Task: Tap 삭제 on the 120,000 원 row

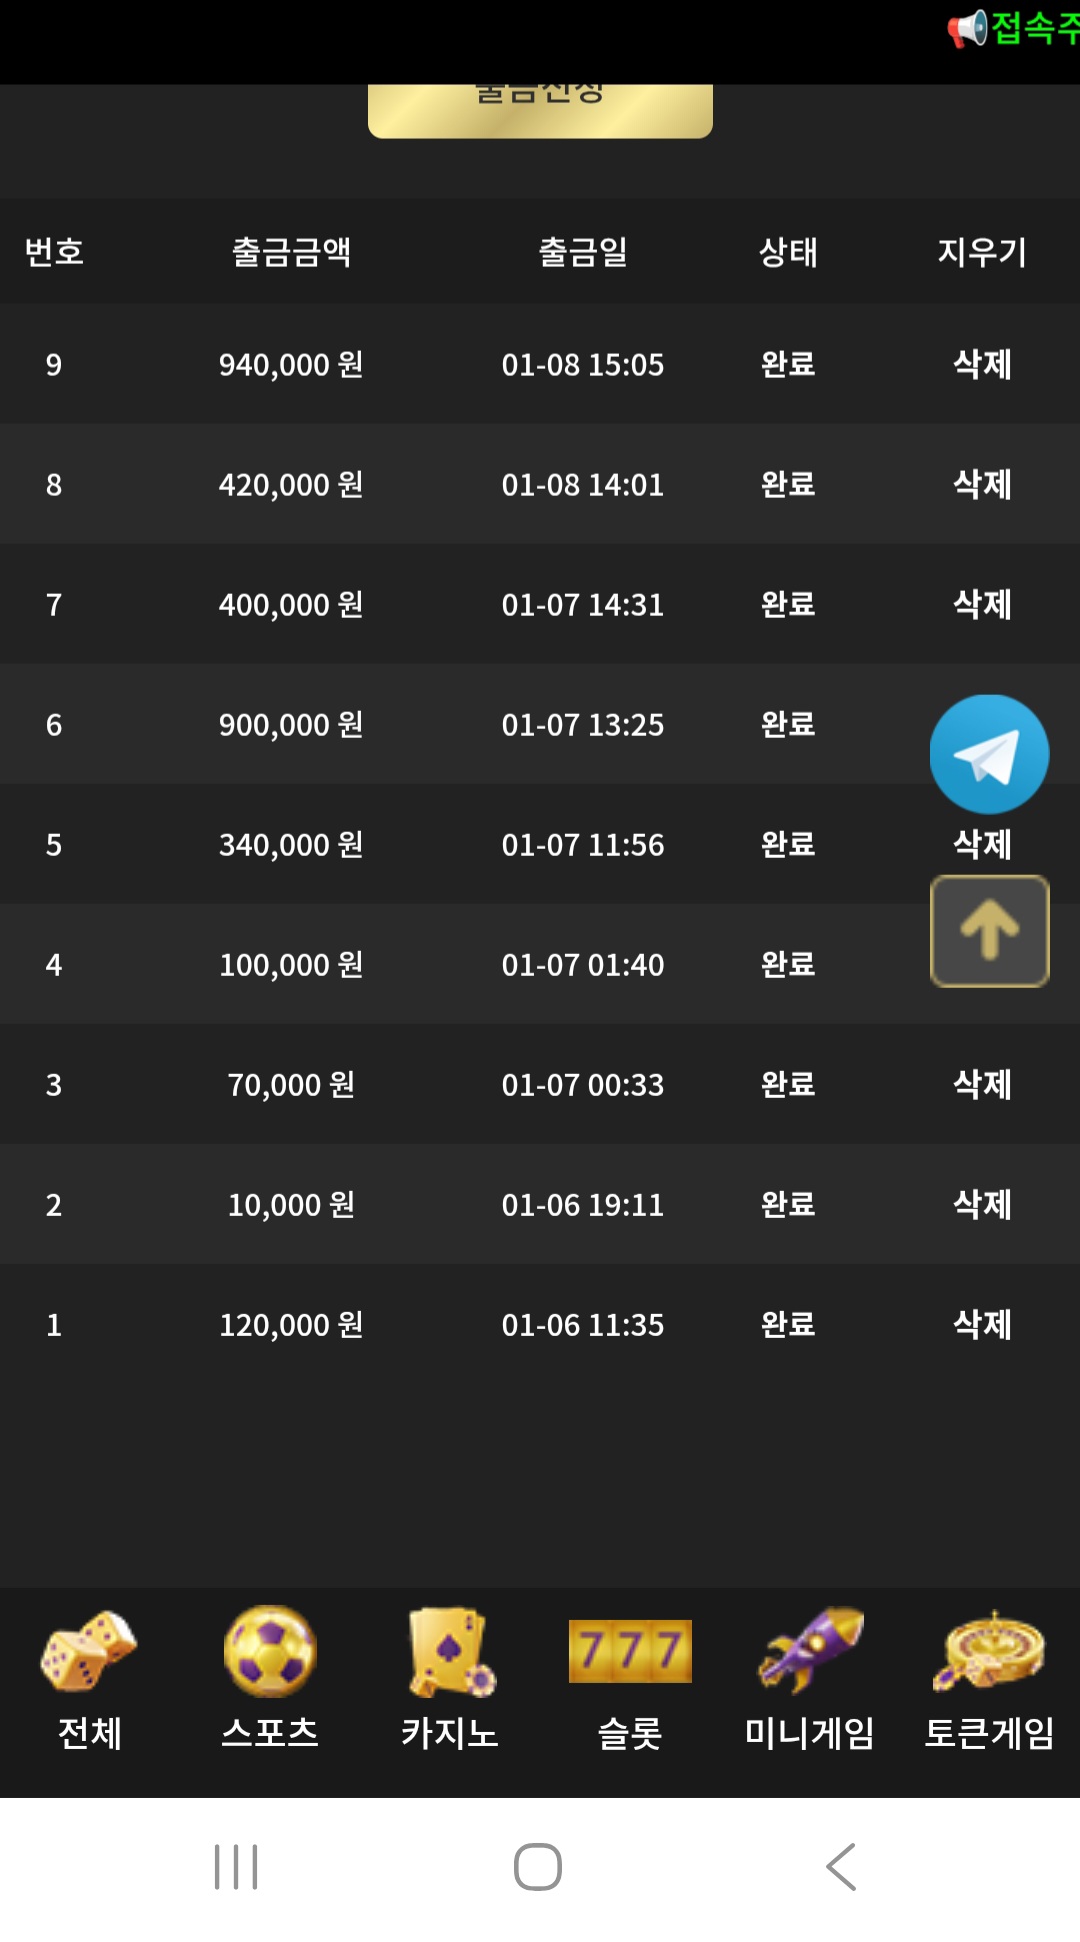Action: tap(982, 1324)
